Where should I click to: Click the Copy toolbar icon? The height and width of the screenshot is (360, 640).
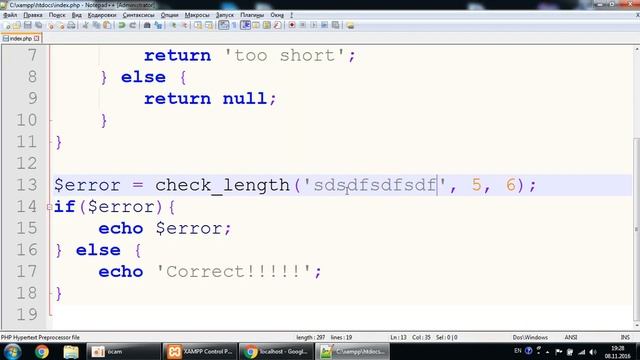[96, 25]
